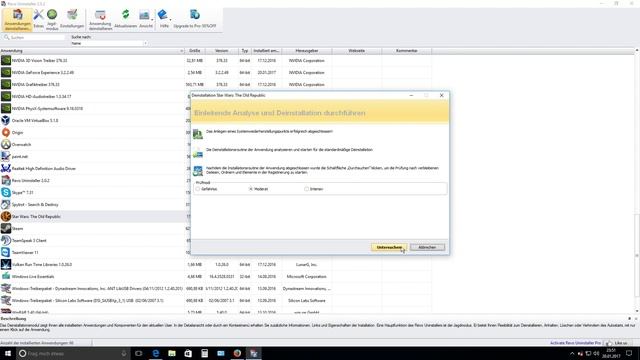Sort by the Typ column header
This screenshot has width=640, height=360.
coord(244,51)
